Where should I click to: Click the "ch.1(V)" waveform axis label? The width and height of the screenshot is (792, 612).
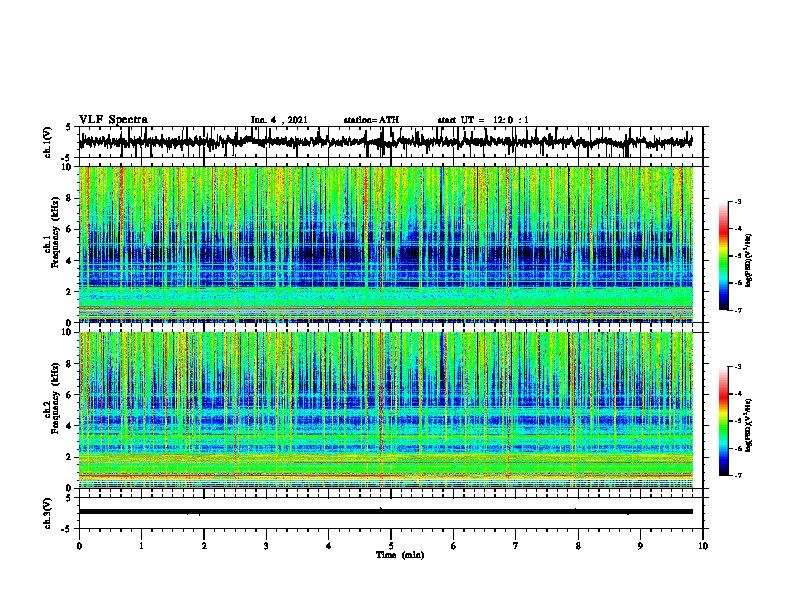click(x=48, y=142)
